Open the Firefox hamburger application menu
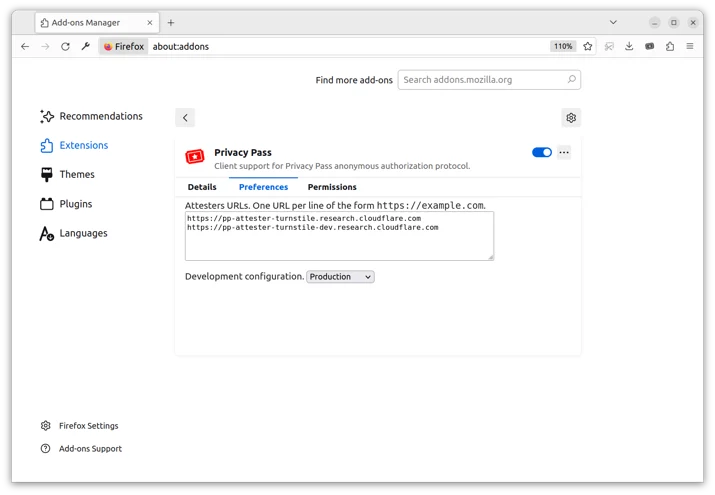715x495 pixels. (690, 46)
